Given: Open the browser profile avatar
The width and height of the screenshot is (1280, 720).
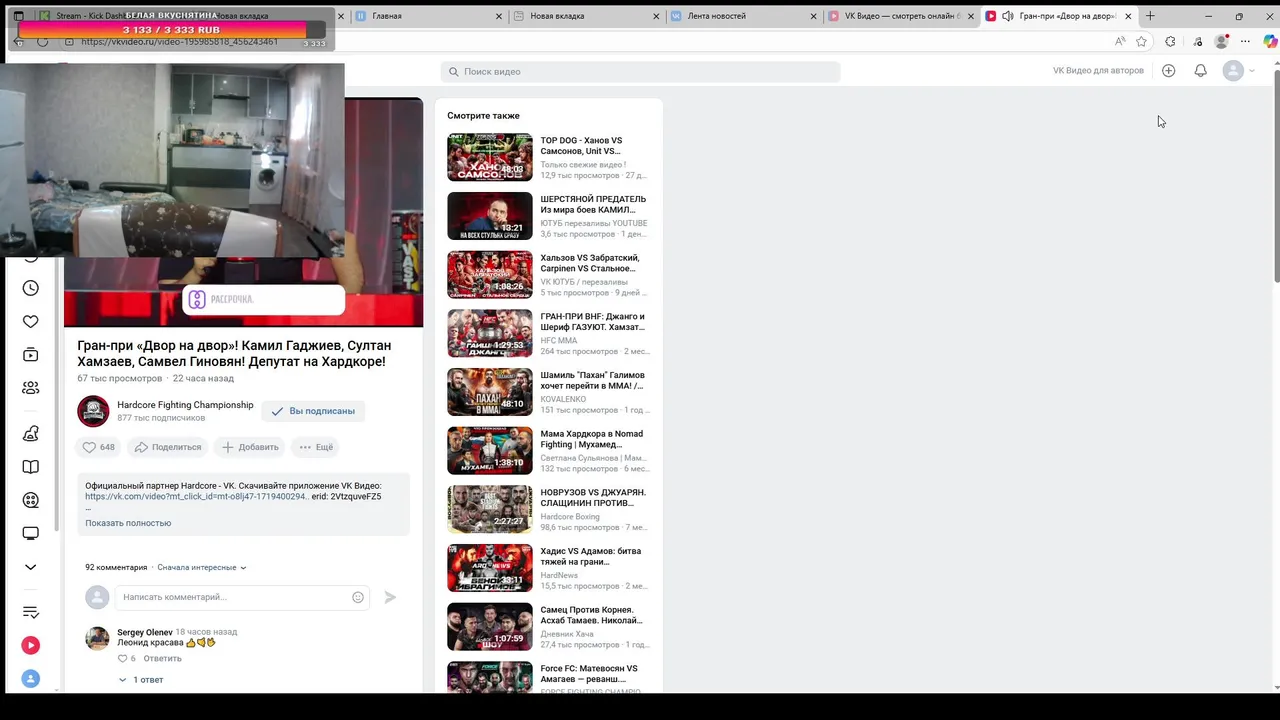Looking at the screenshot, I should [x=1221, y=41].
